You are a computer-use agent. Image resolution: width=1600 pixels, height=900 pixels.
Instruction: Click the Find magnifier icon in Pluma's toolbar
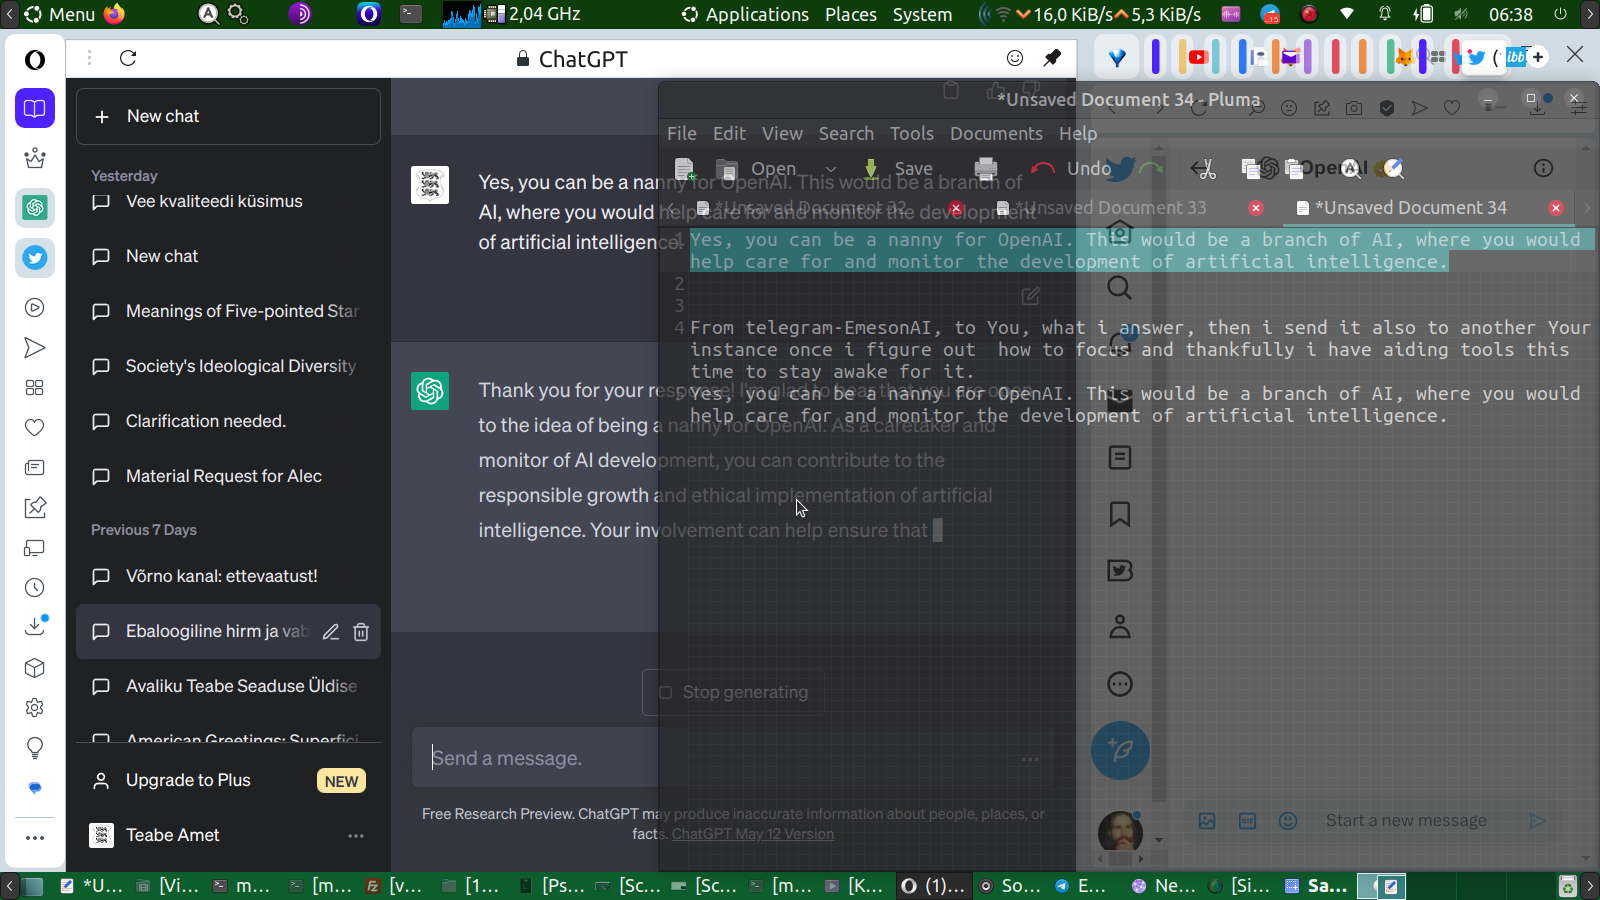pyautogui.click(x=1353, y=168)
